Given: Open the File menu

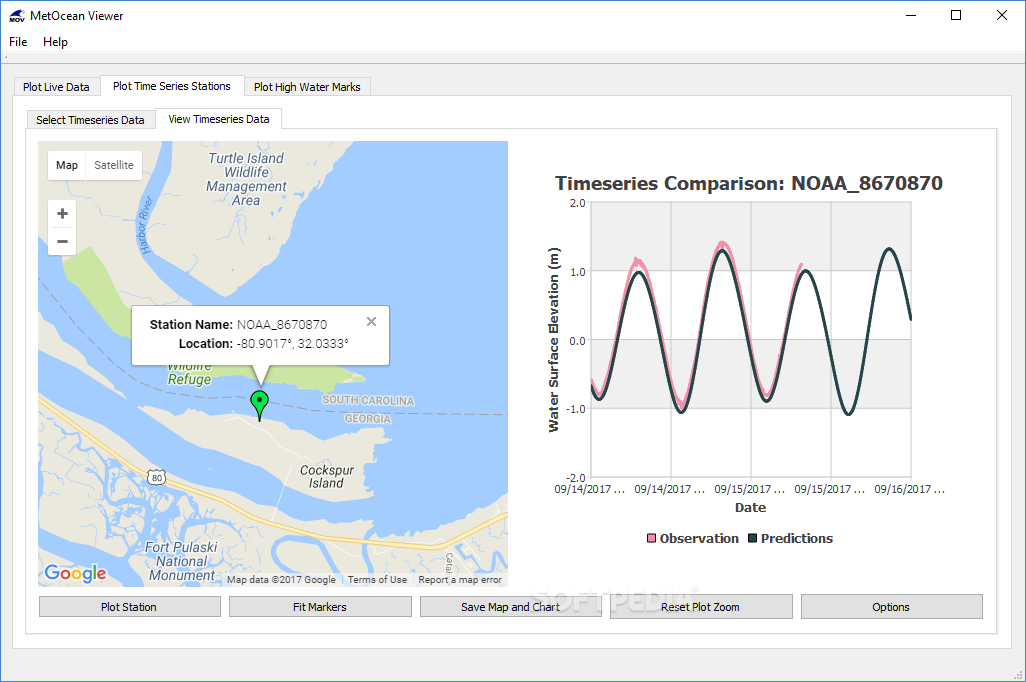Looking at the screenshot, I should point(18,42).
